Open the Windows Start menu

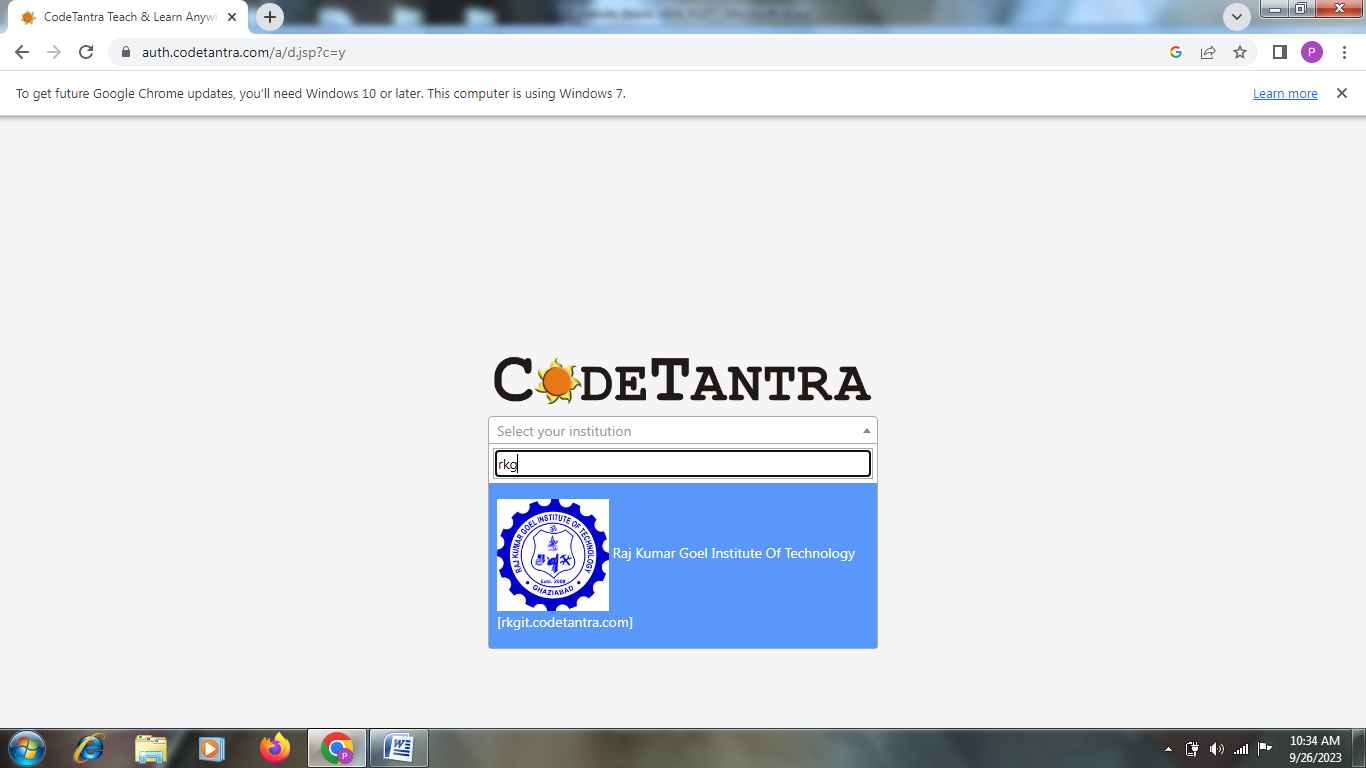[26, 748]
